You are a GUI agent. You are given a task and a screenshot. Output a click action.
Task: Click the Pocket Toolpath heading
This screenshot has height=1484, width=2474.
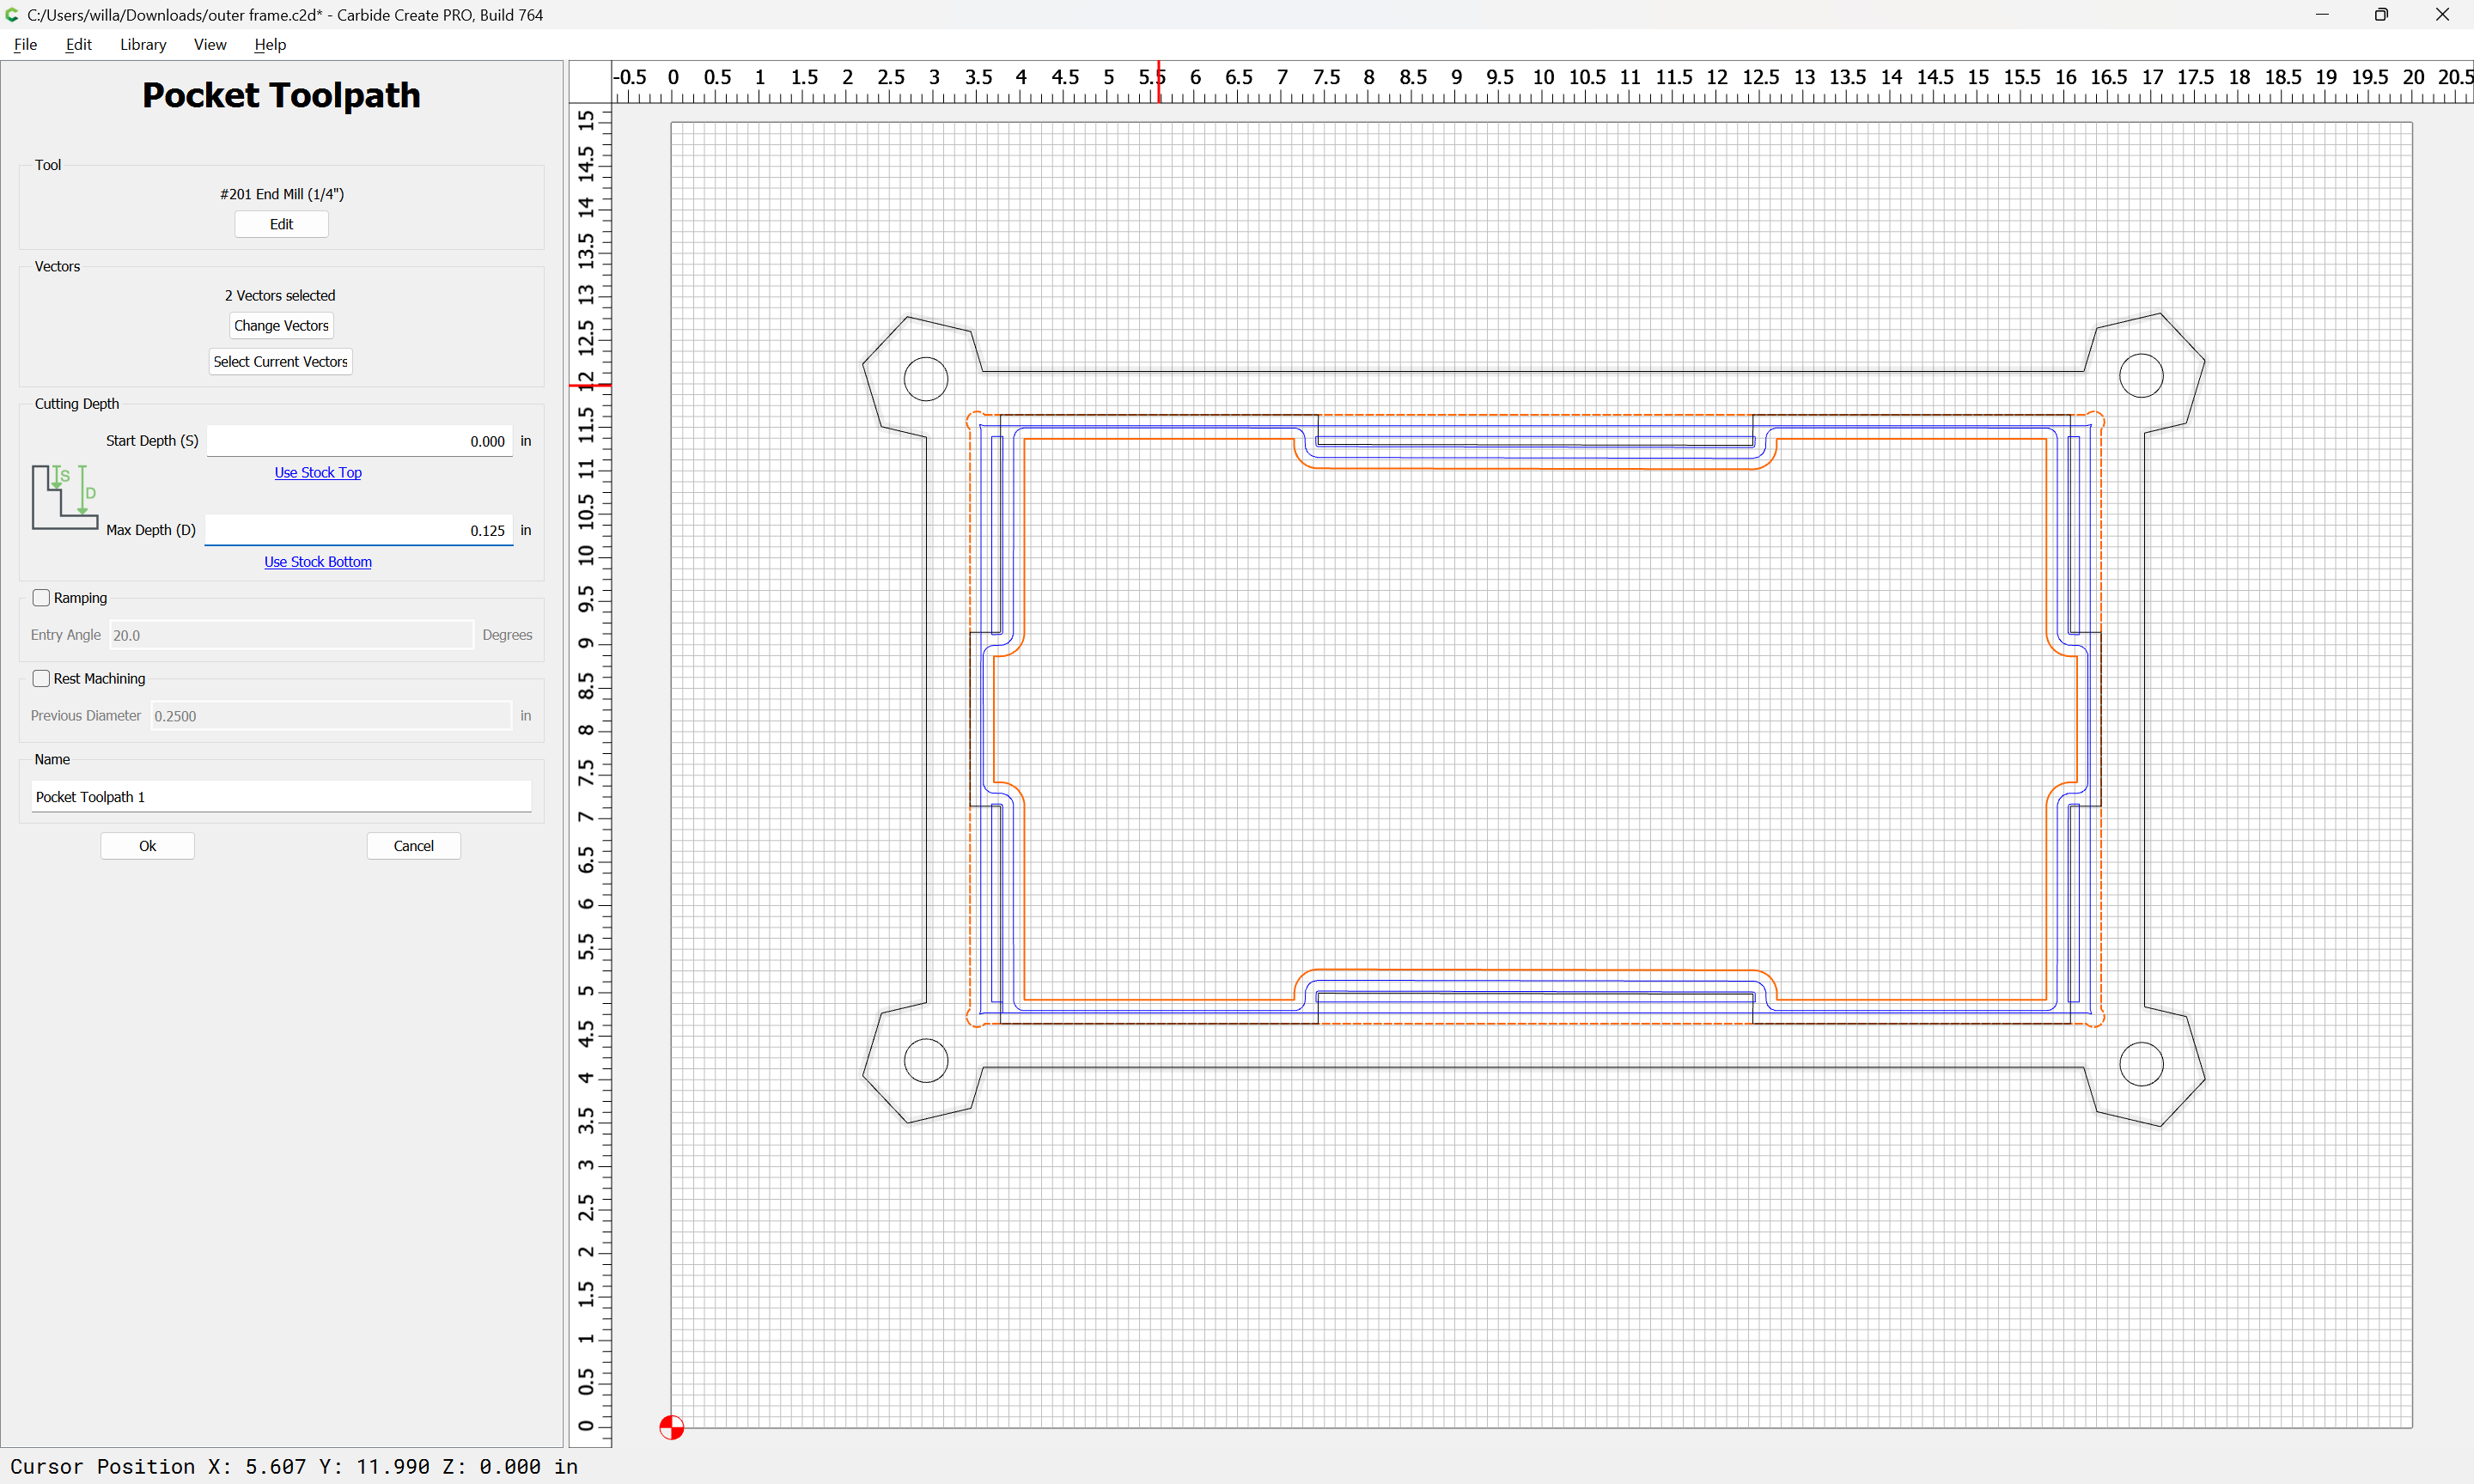coord(281,95)
